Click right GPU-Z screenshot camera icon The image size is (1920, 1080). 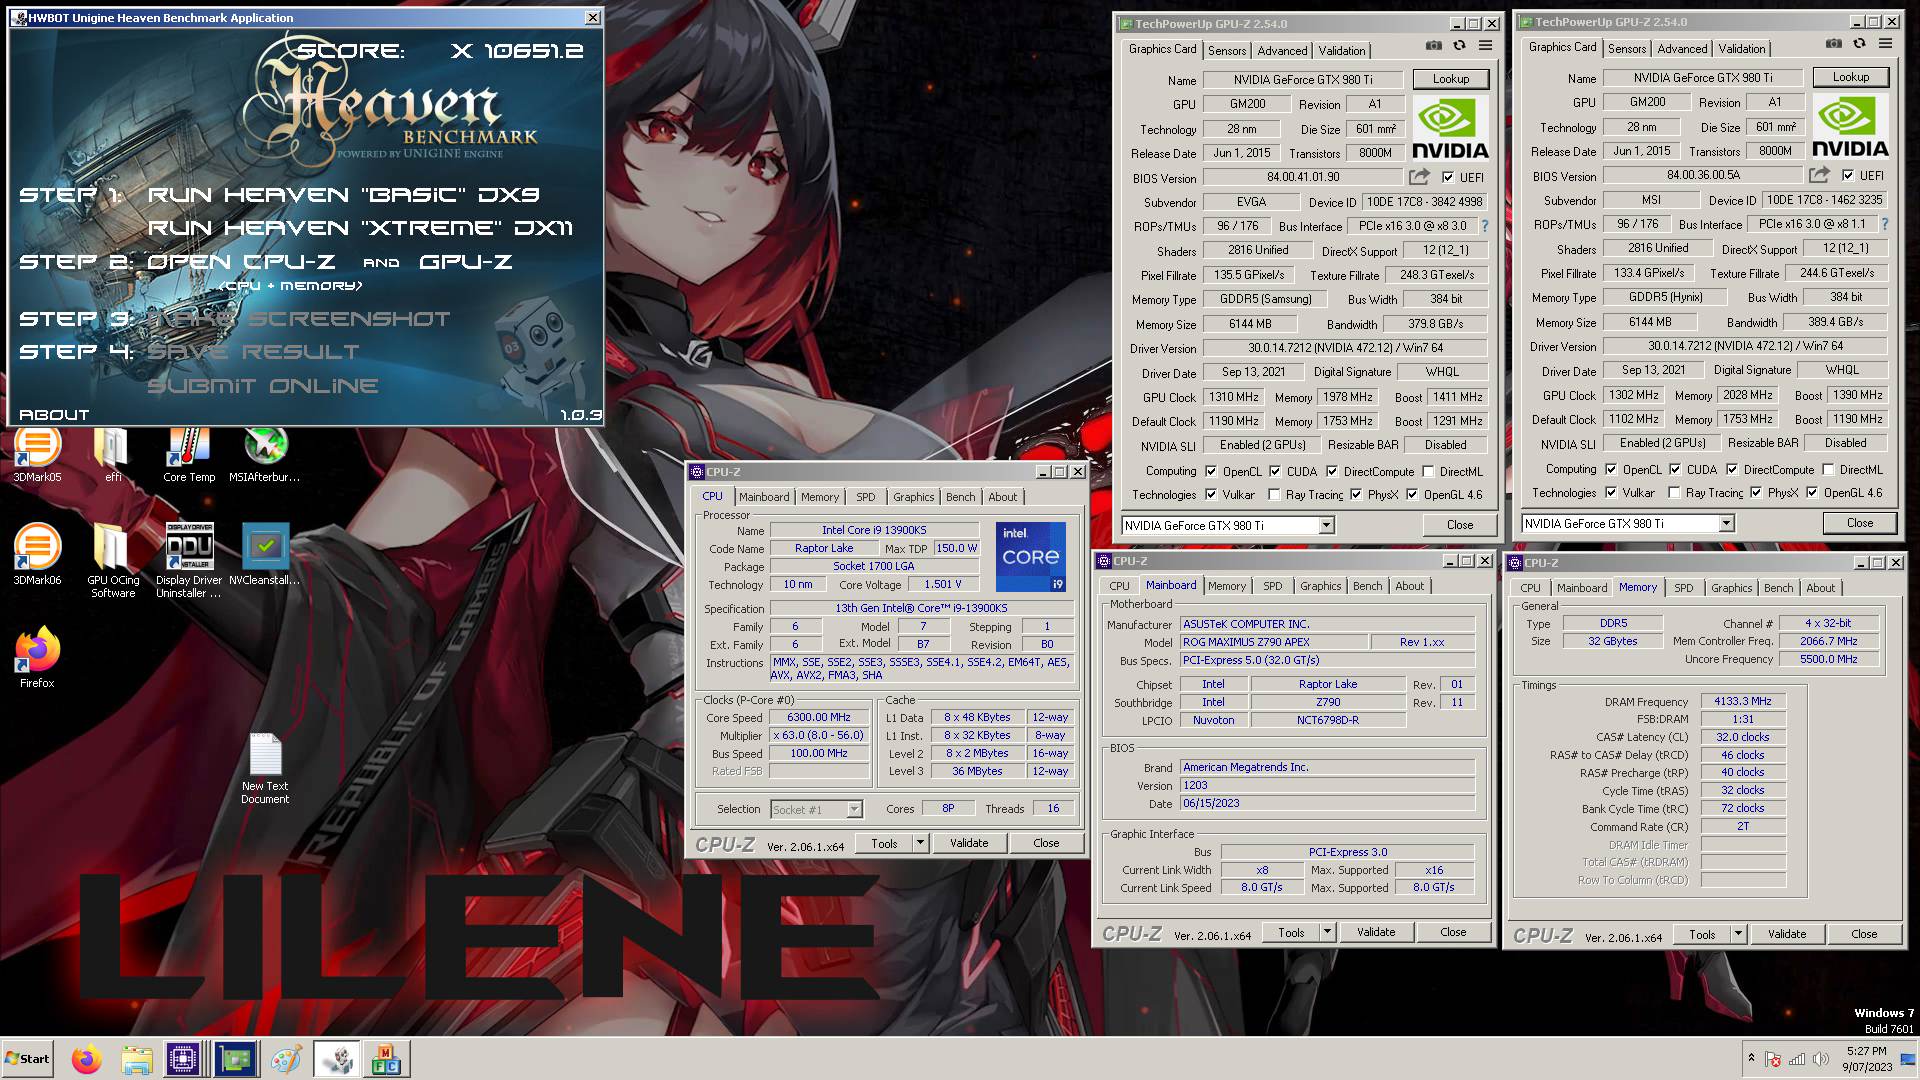point(1833,44)
